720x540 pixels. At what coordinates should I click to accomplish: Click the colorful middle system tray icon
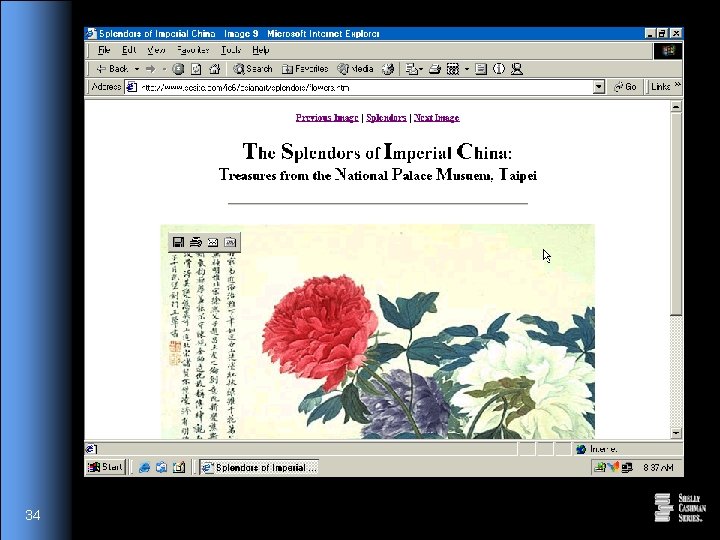click(x=613, y=467)
